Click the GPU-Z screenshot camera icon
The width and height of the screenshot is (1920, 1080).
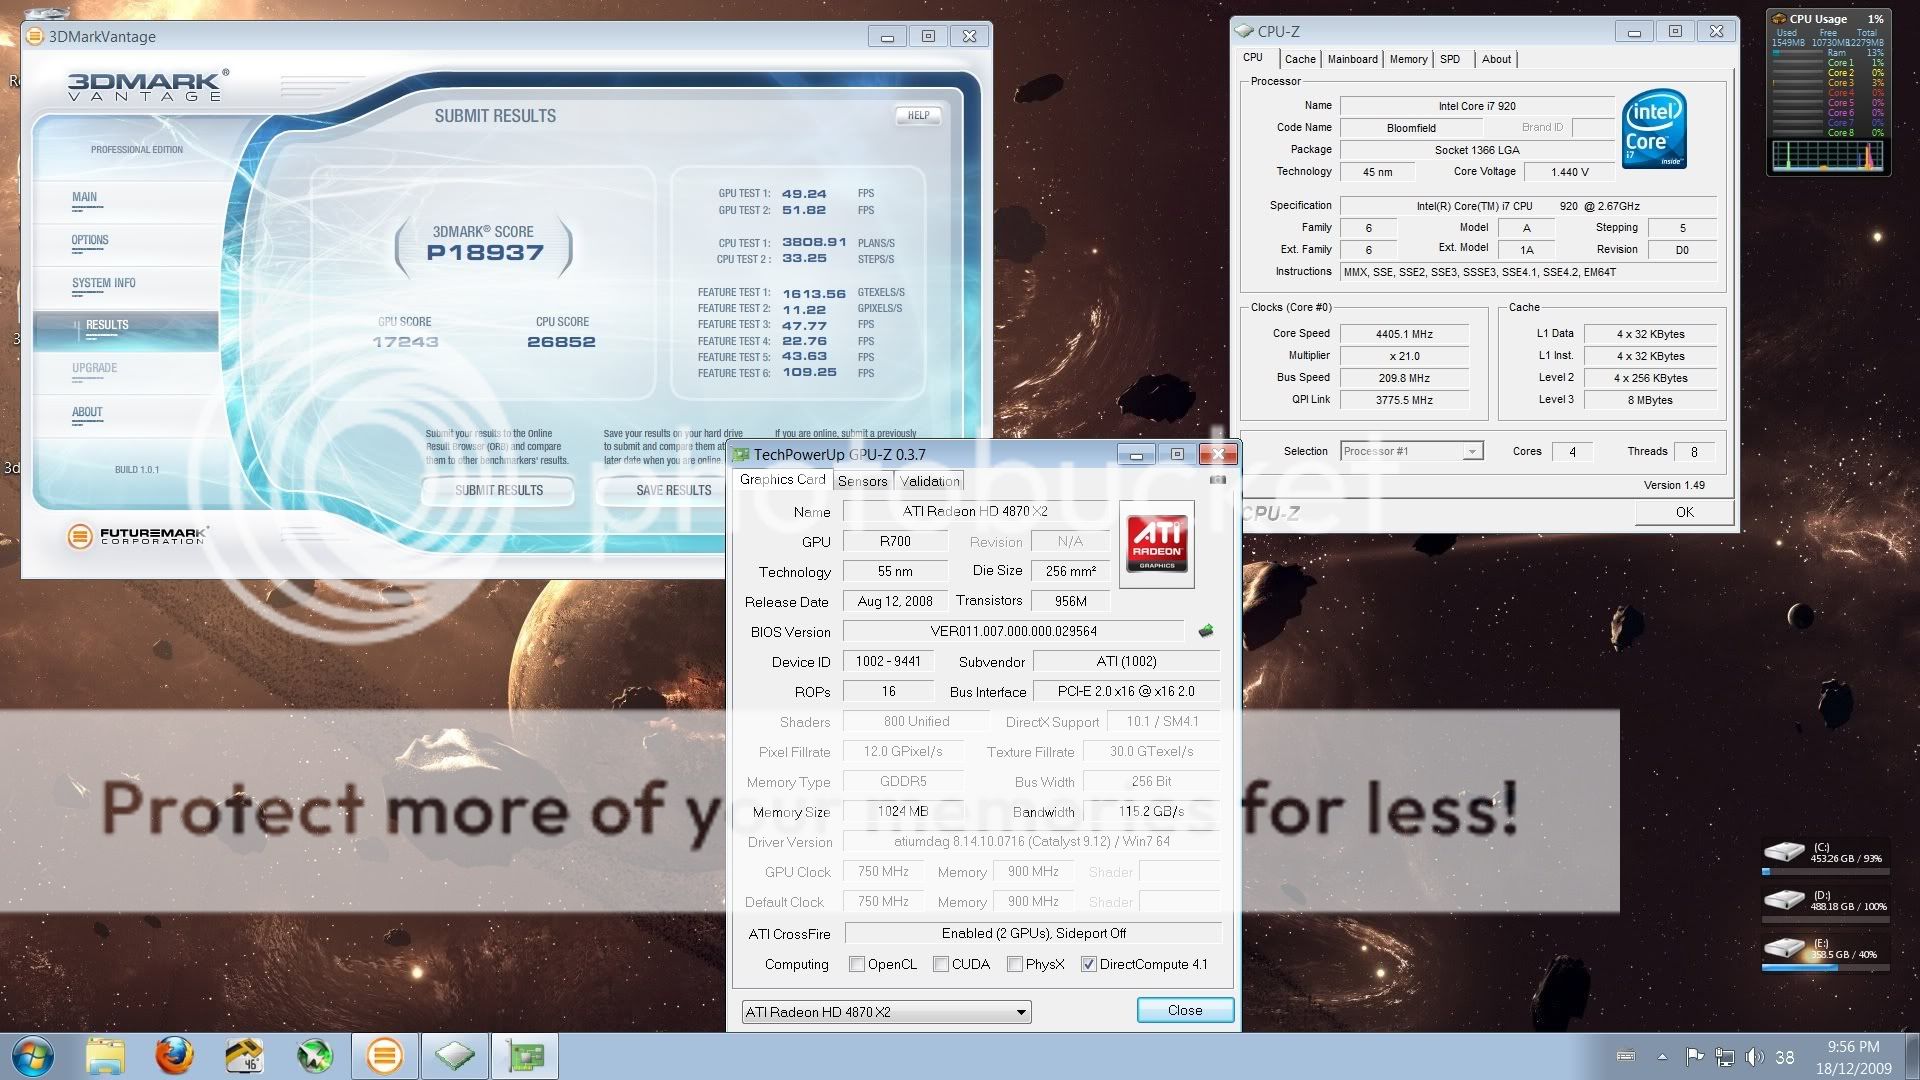click(x=1217, y=480)
